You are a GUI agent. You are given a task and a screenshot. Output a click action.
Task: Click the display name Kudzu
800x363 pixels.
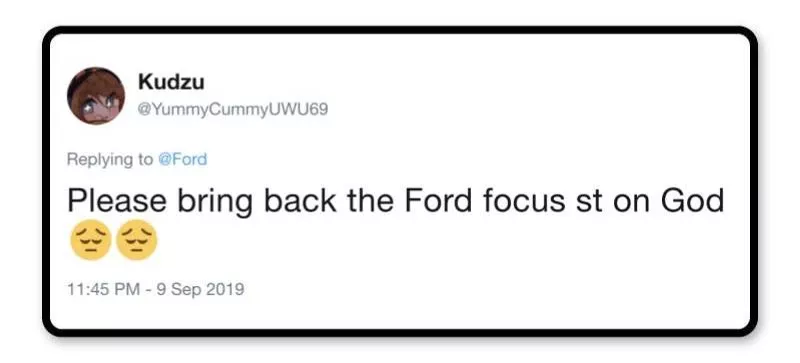(171, 82)
